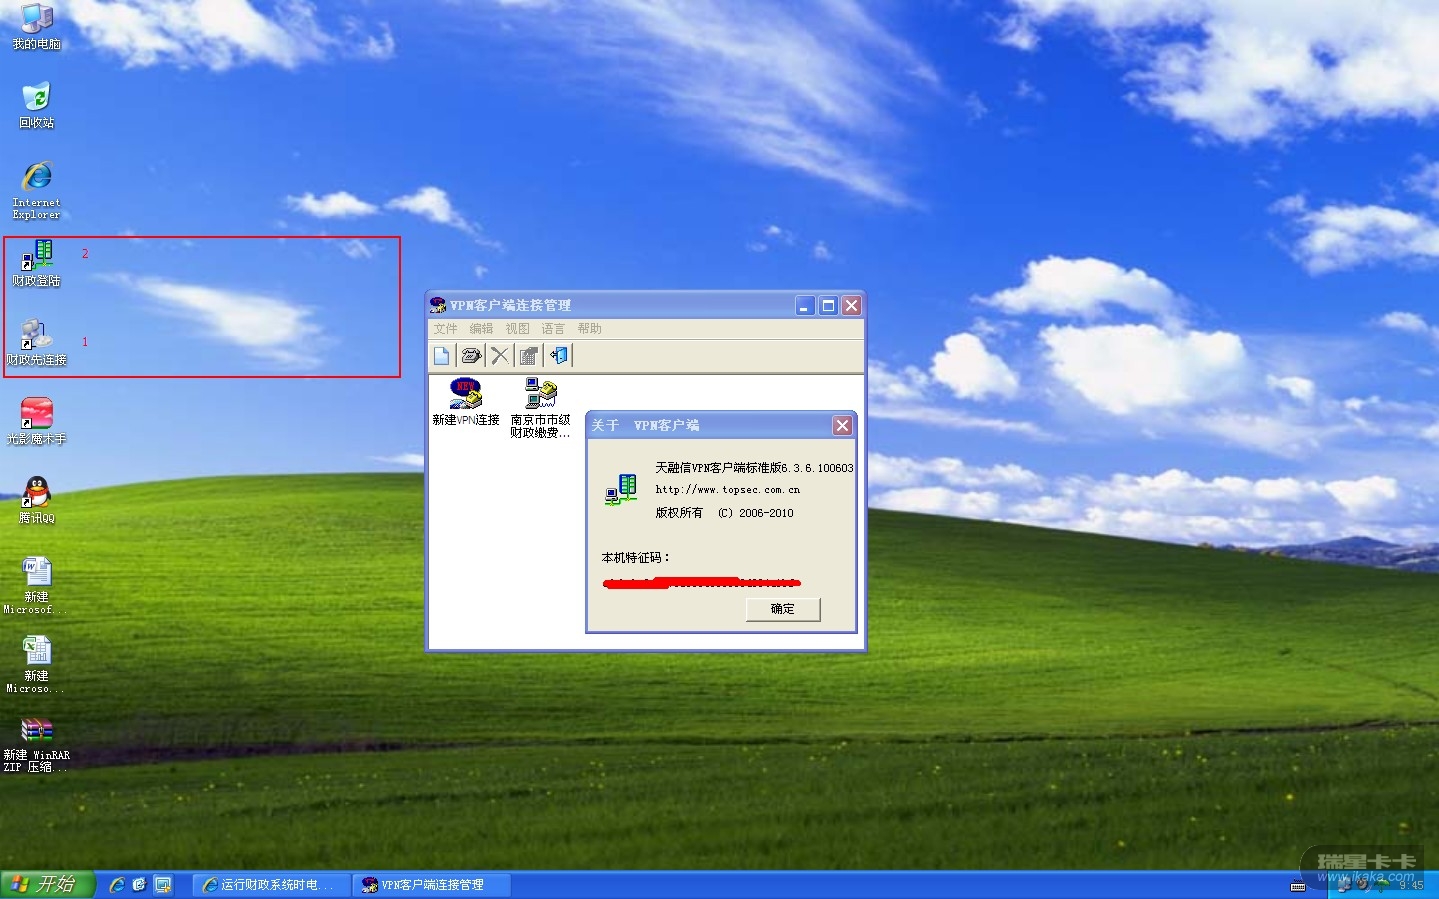Viewport: 1439px width, 899px height.
Task: Click the http://www.topsec.com.cn URL text
Action: [727, 490]
